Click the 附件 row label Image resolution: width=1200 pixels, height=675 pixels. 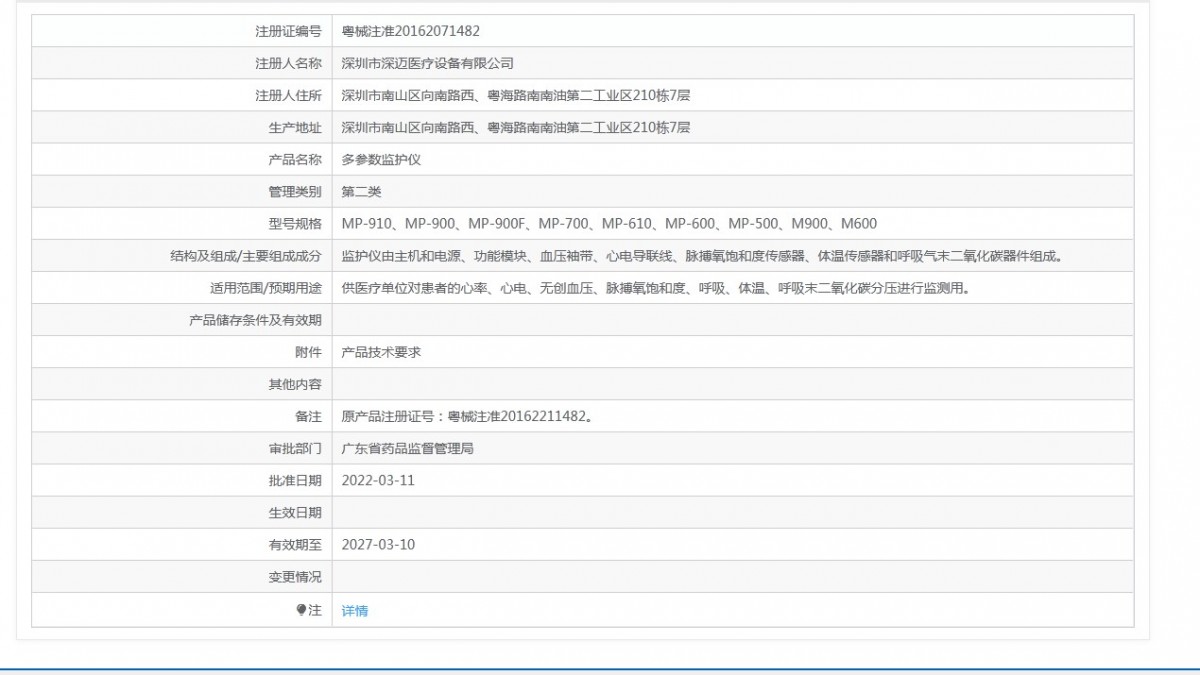[x=309, y=352]
